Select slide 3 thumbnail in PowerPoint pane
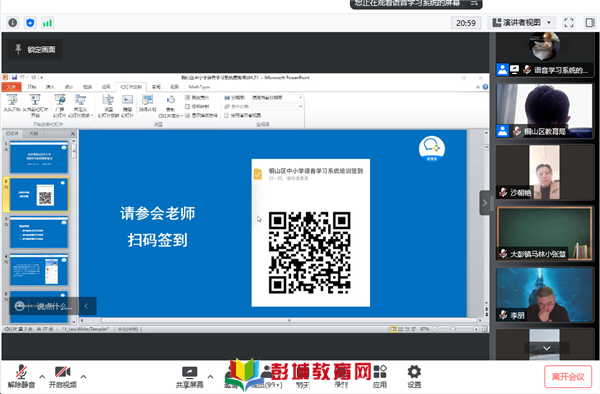Image resolution: width=600 pixels, height=394 pixels. 39,233
